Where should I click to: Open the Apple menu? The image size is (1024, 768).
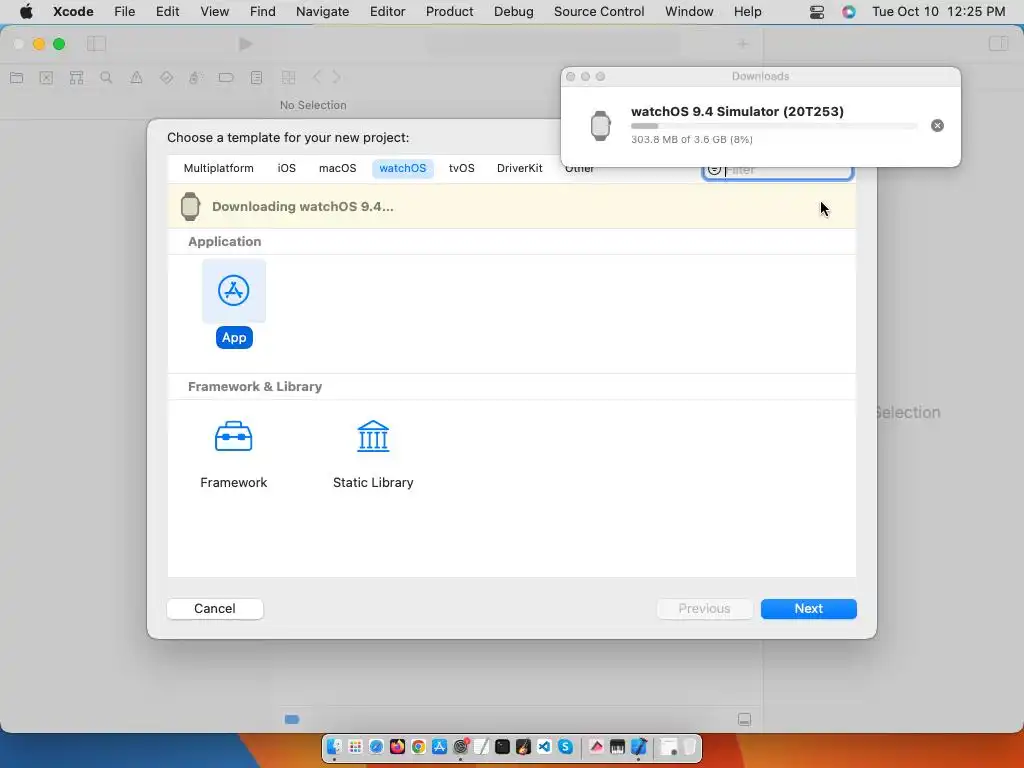[26, 12]
